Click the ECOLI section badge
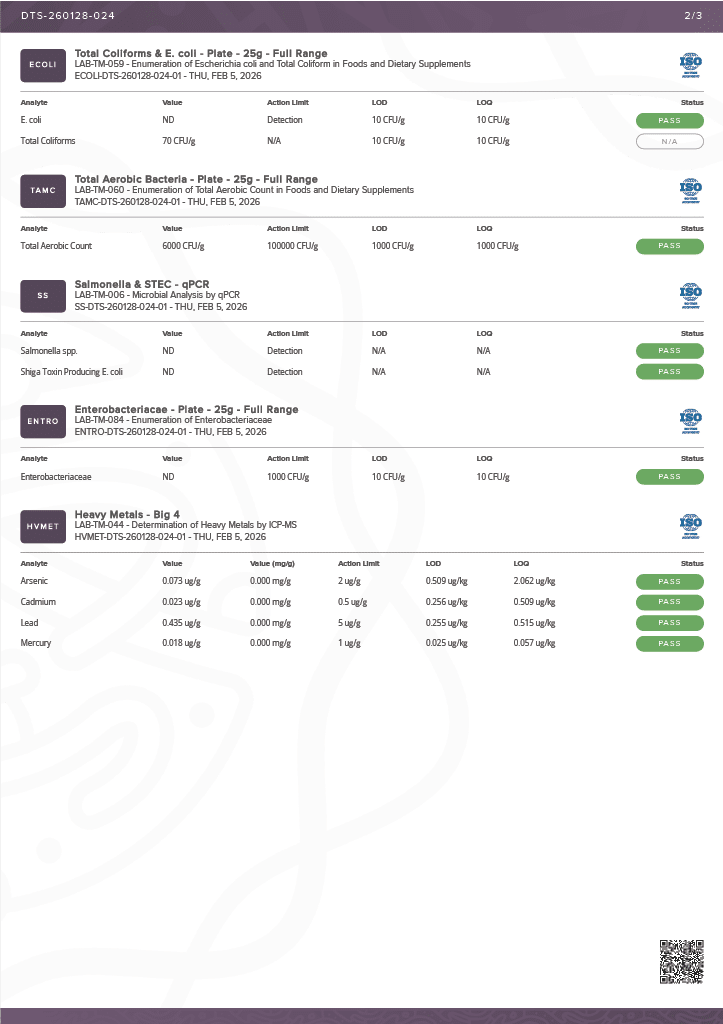The width and height of the screenshot is (723, 1024). pos(43,64)
